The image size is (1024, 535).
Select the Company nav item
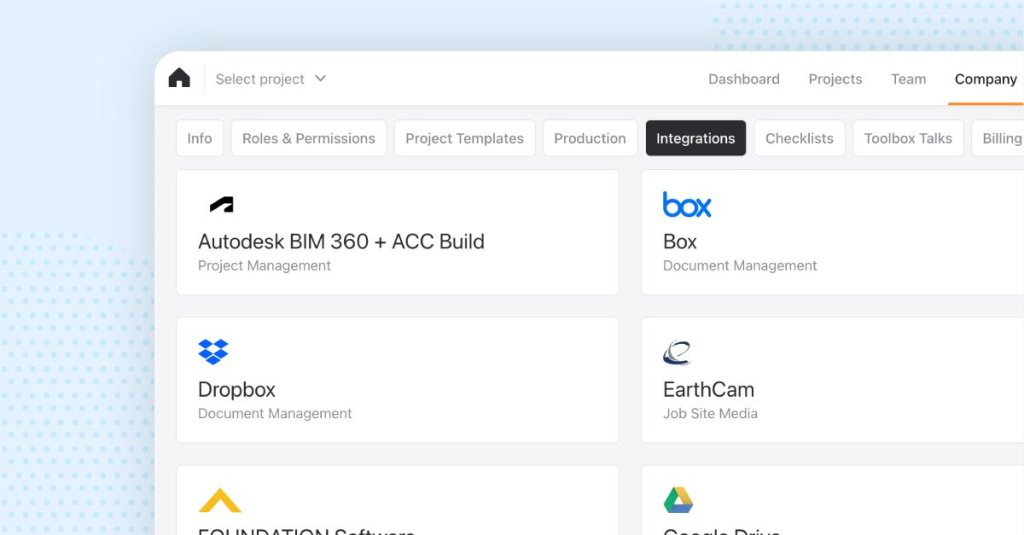985,79
